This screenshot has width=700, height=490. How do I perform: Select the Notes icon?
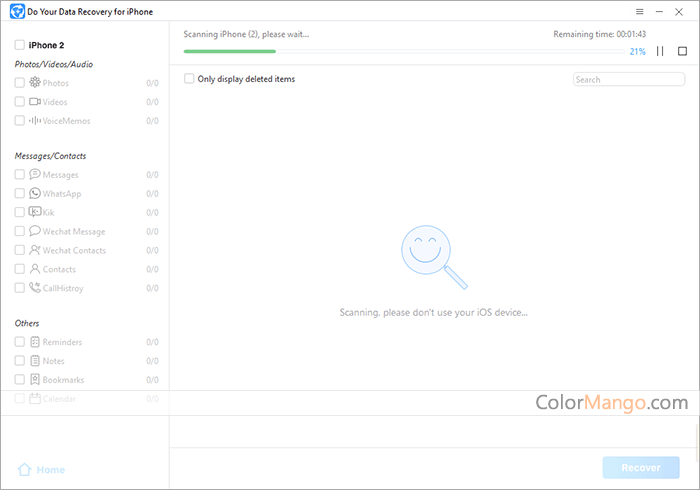point(35,361)
